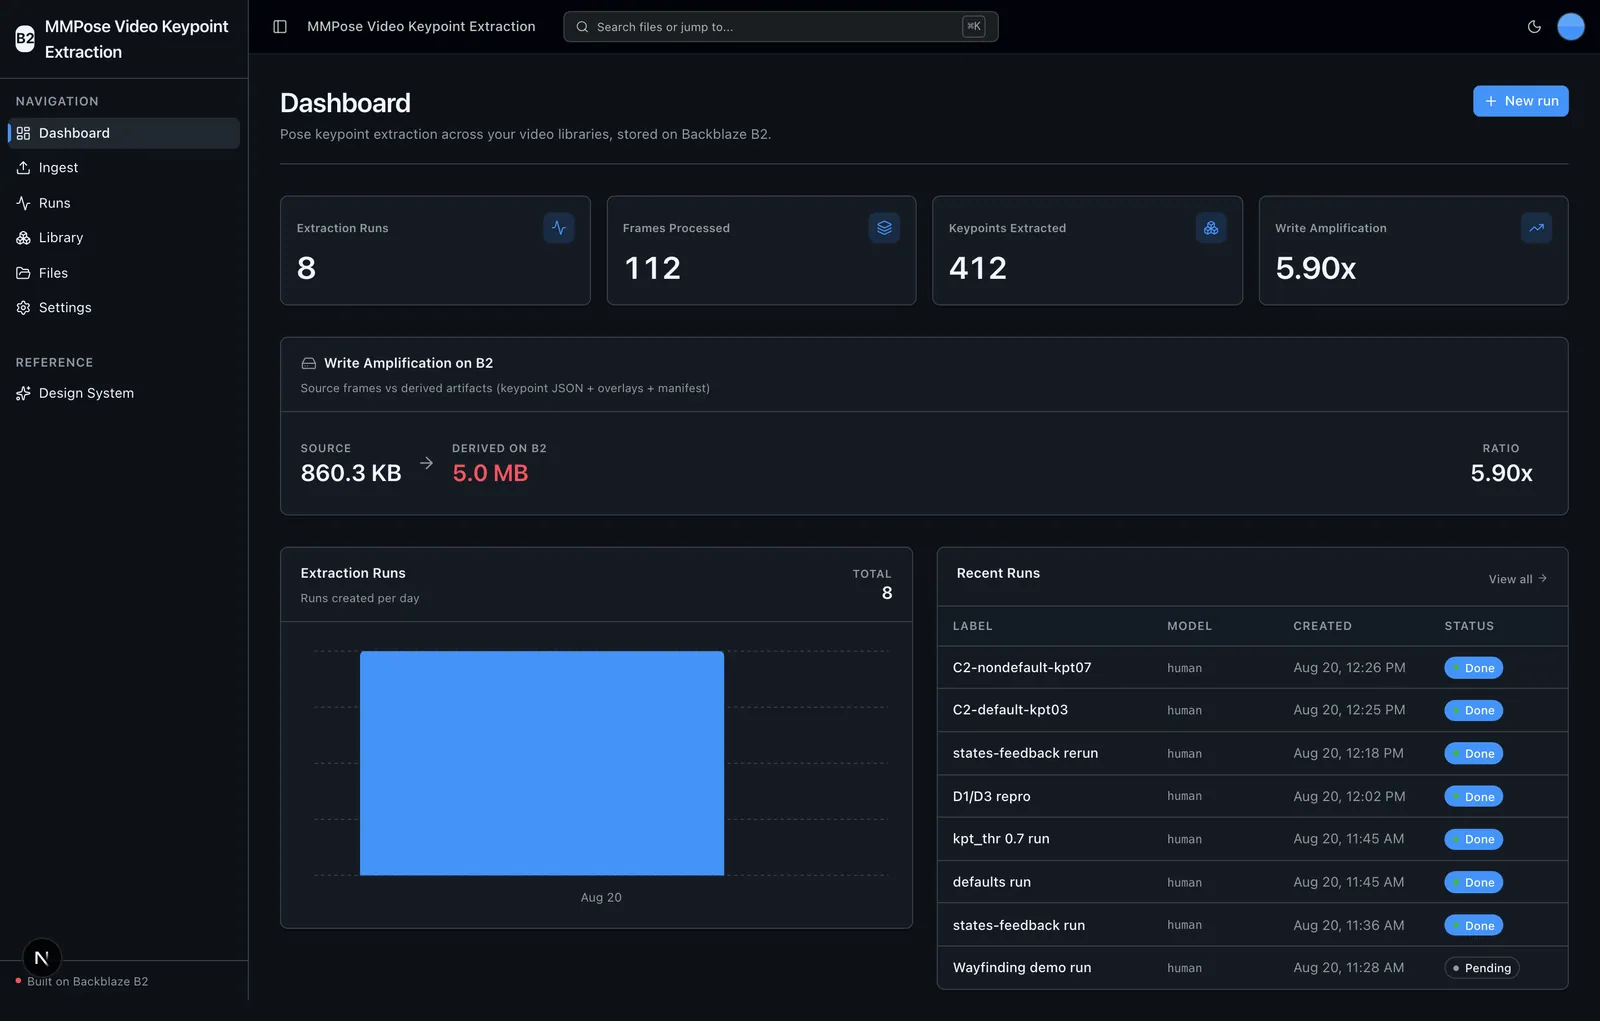The height and width of the screenshot is (1021, 1600).
Task: Click the search magnifier icon
Action: (x=582, y=27)
